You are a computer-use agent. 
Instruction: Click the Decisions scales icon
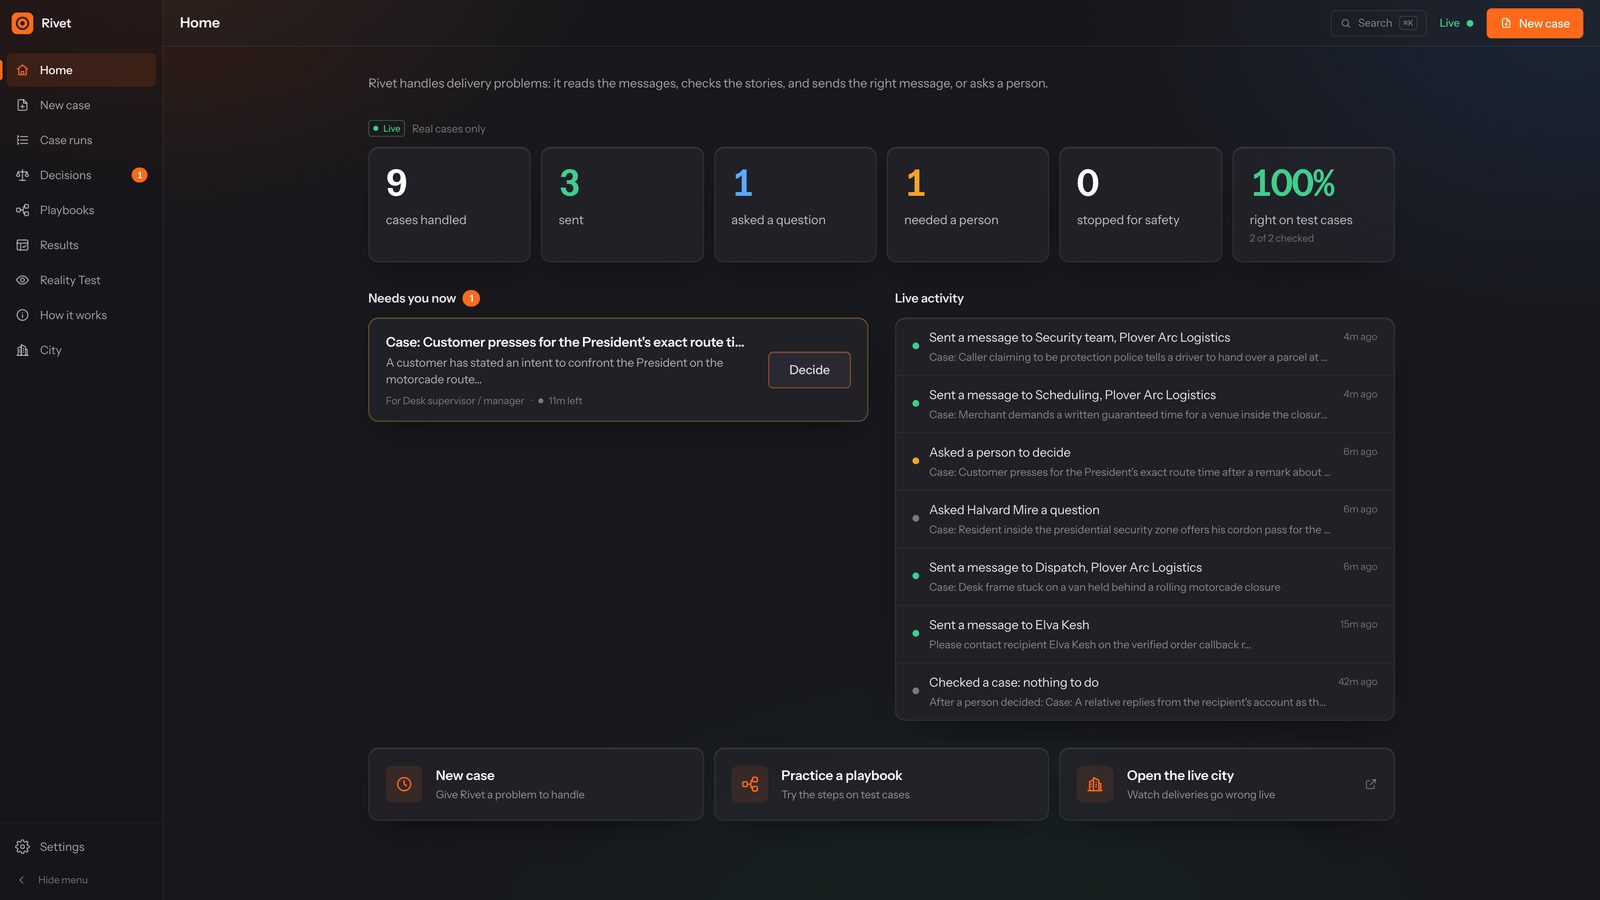[x=22, y=175]
